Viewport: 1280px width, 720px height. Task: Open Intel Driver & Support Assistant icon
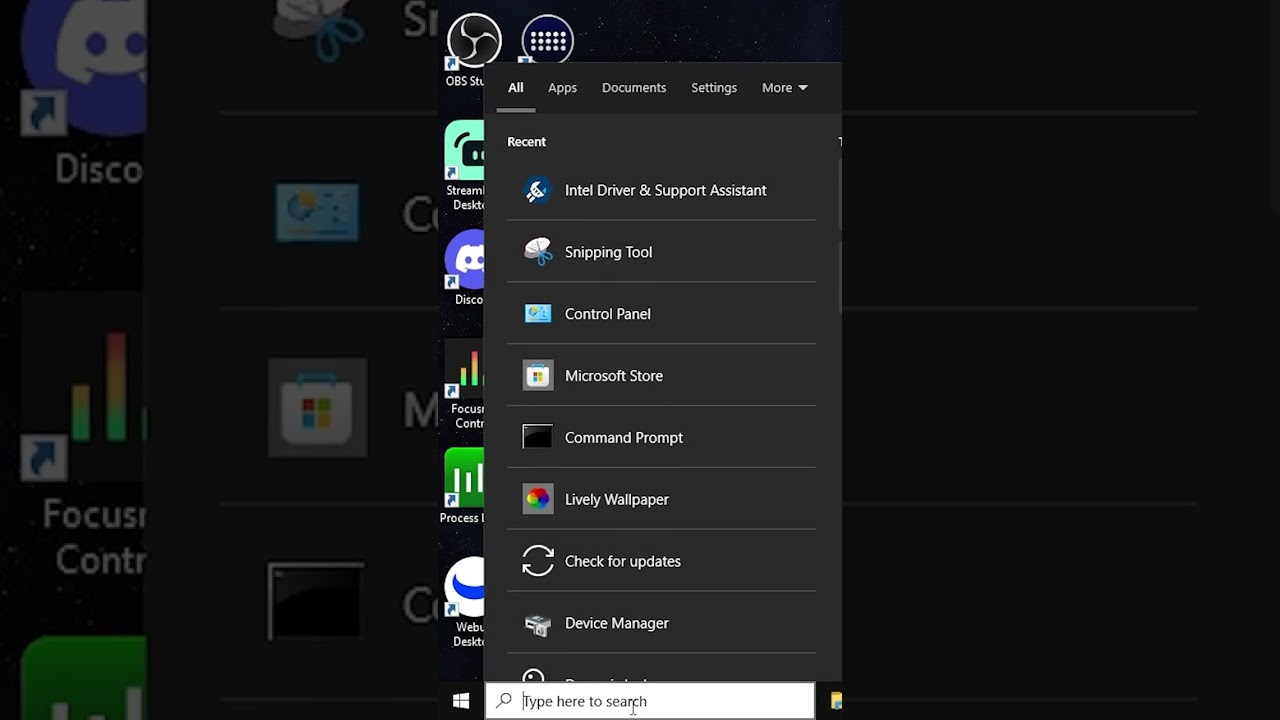coord(537,190)
